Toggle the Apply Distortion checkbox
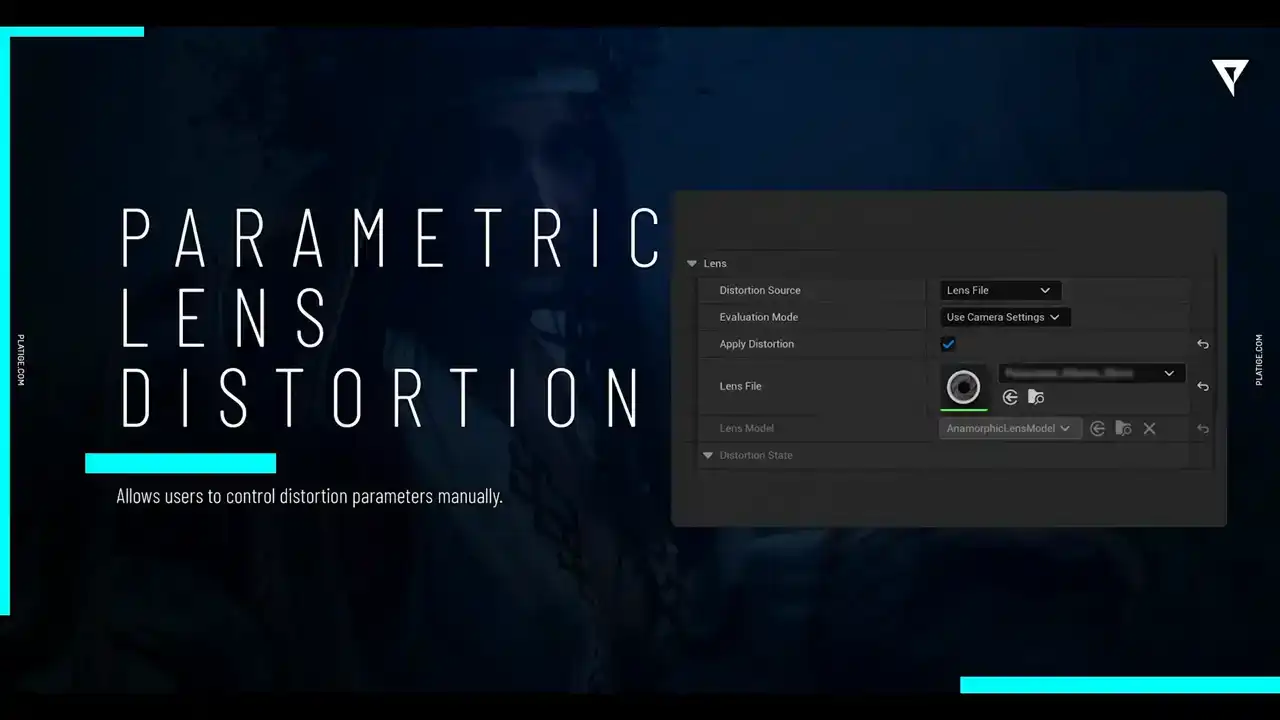 coord(948,344)
